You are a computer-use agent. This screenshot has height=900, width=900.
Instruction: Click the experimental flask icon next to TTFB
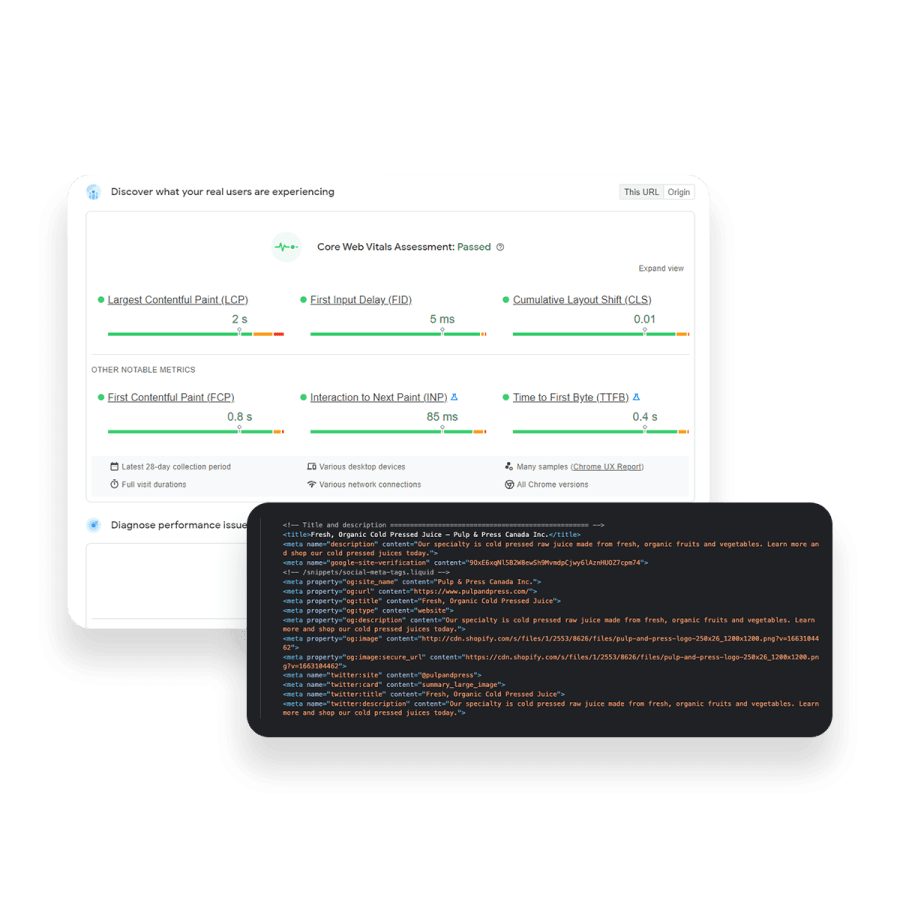pos(636,397)
